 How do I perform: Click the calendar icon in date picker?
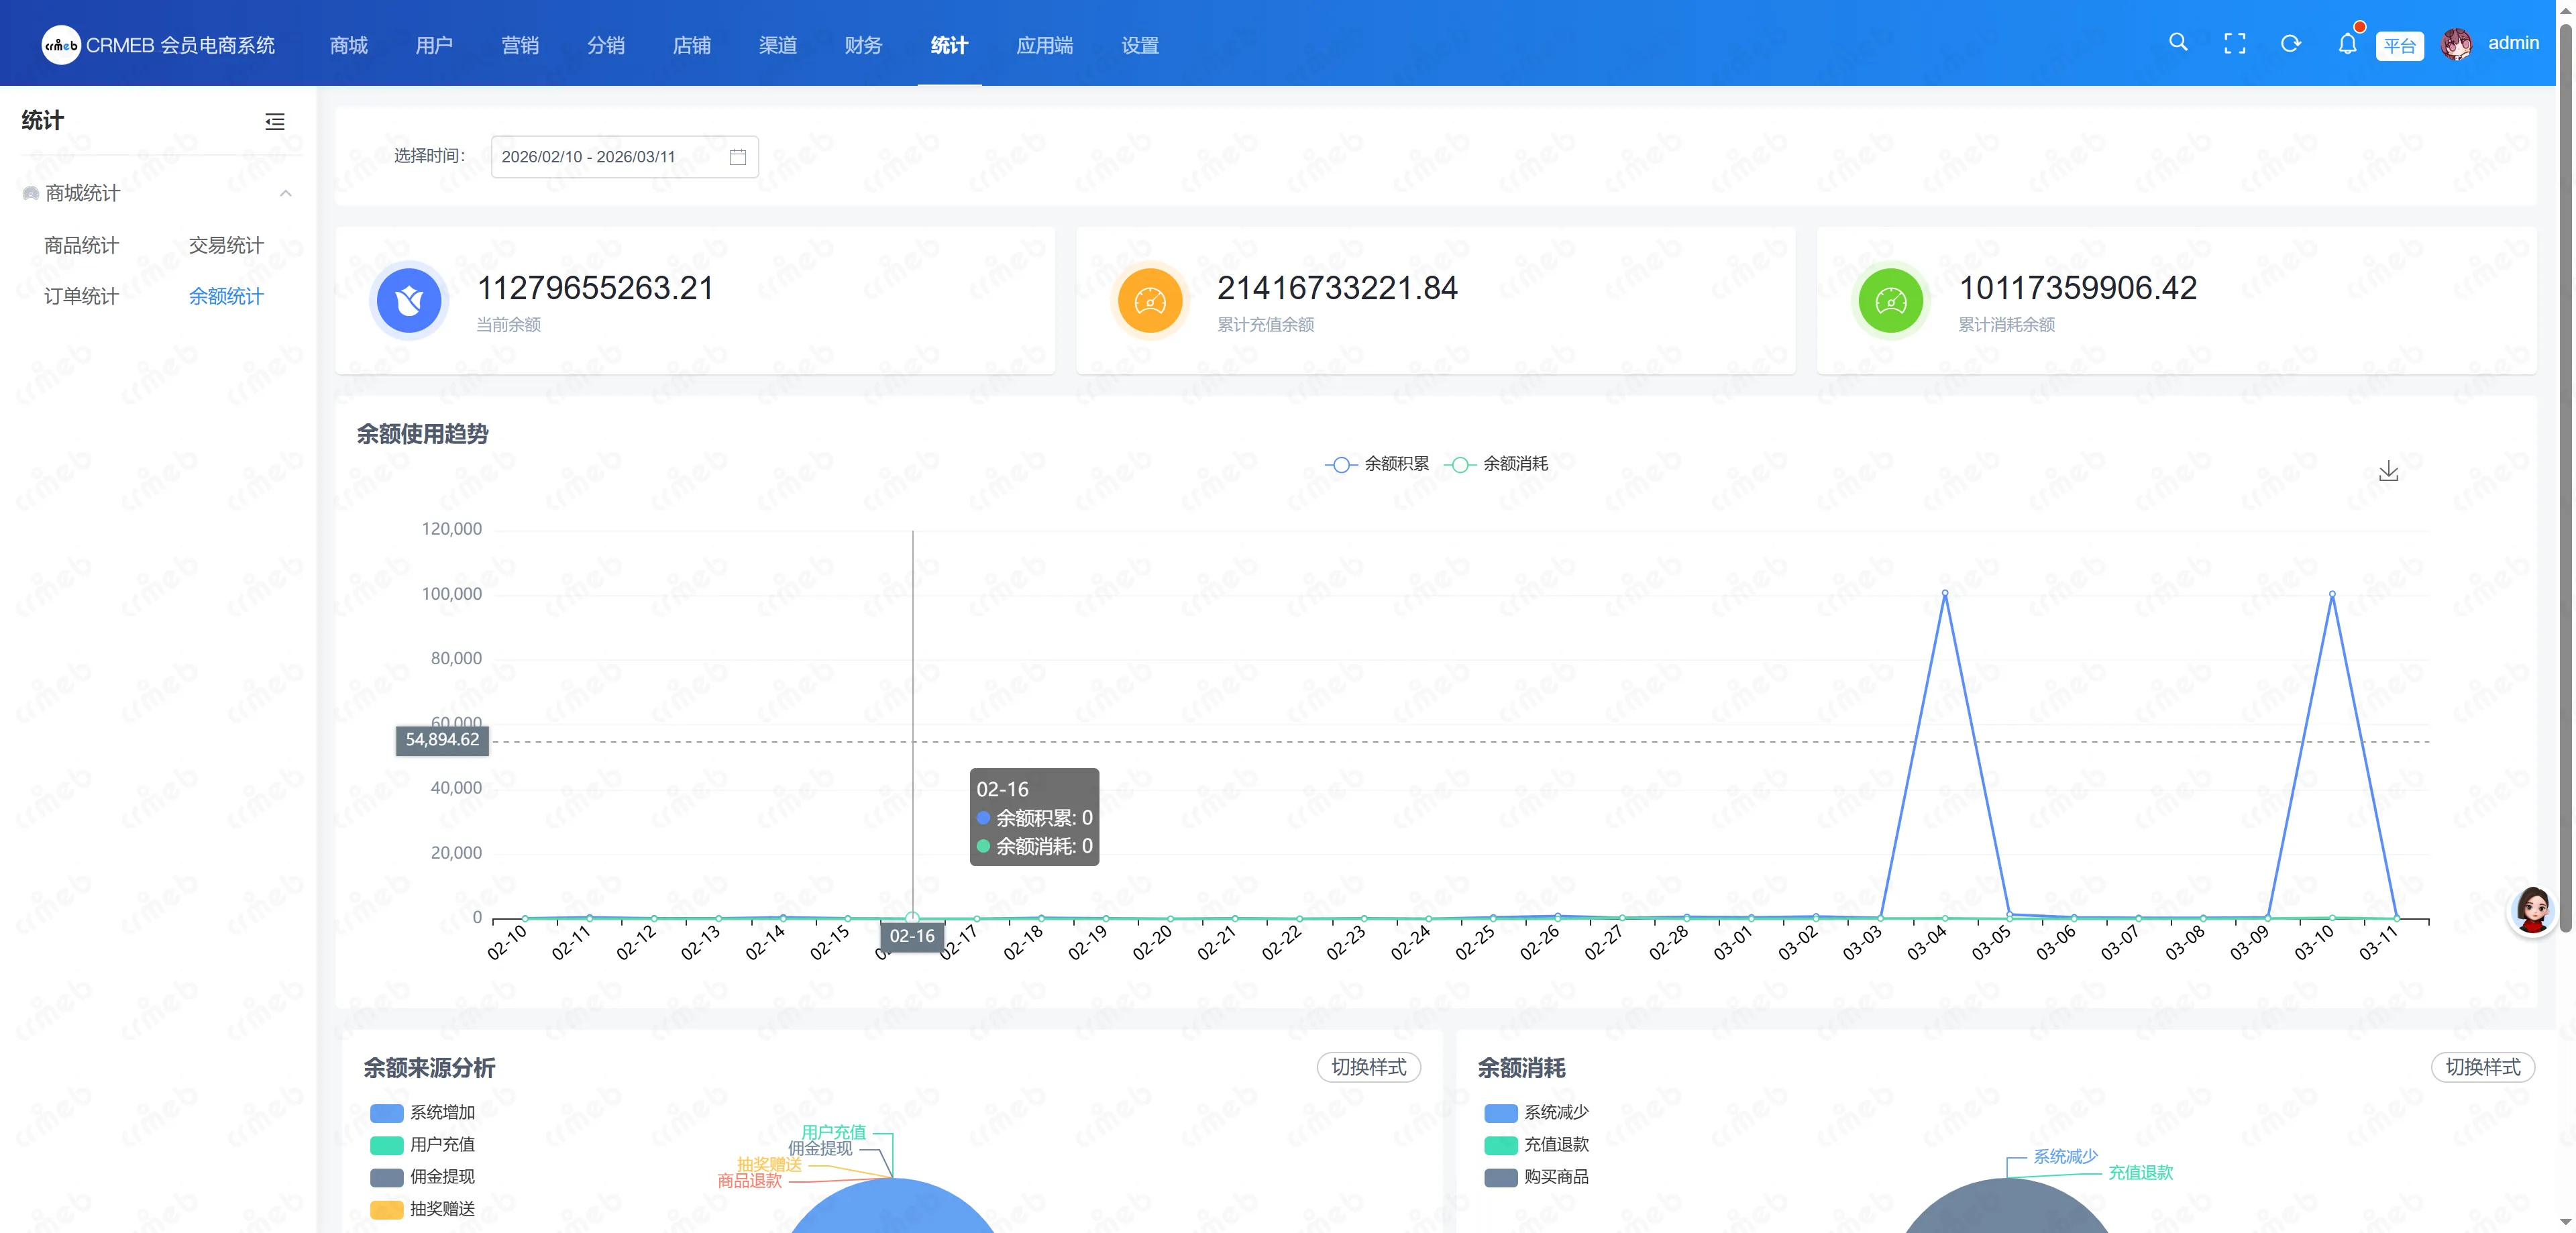(x=738, y=157)
